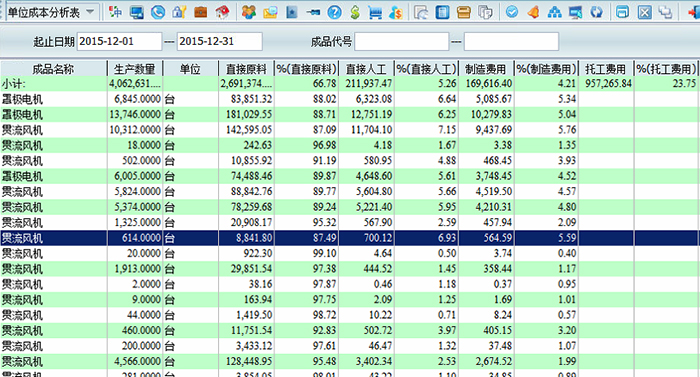Click the circular refresh arrows icon
700x377 pixels.
596,12
